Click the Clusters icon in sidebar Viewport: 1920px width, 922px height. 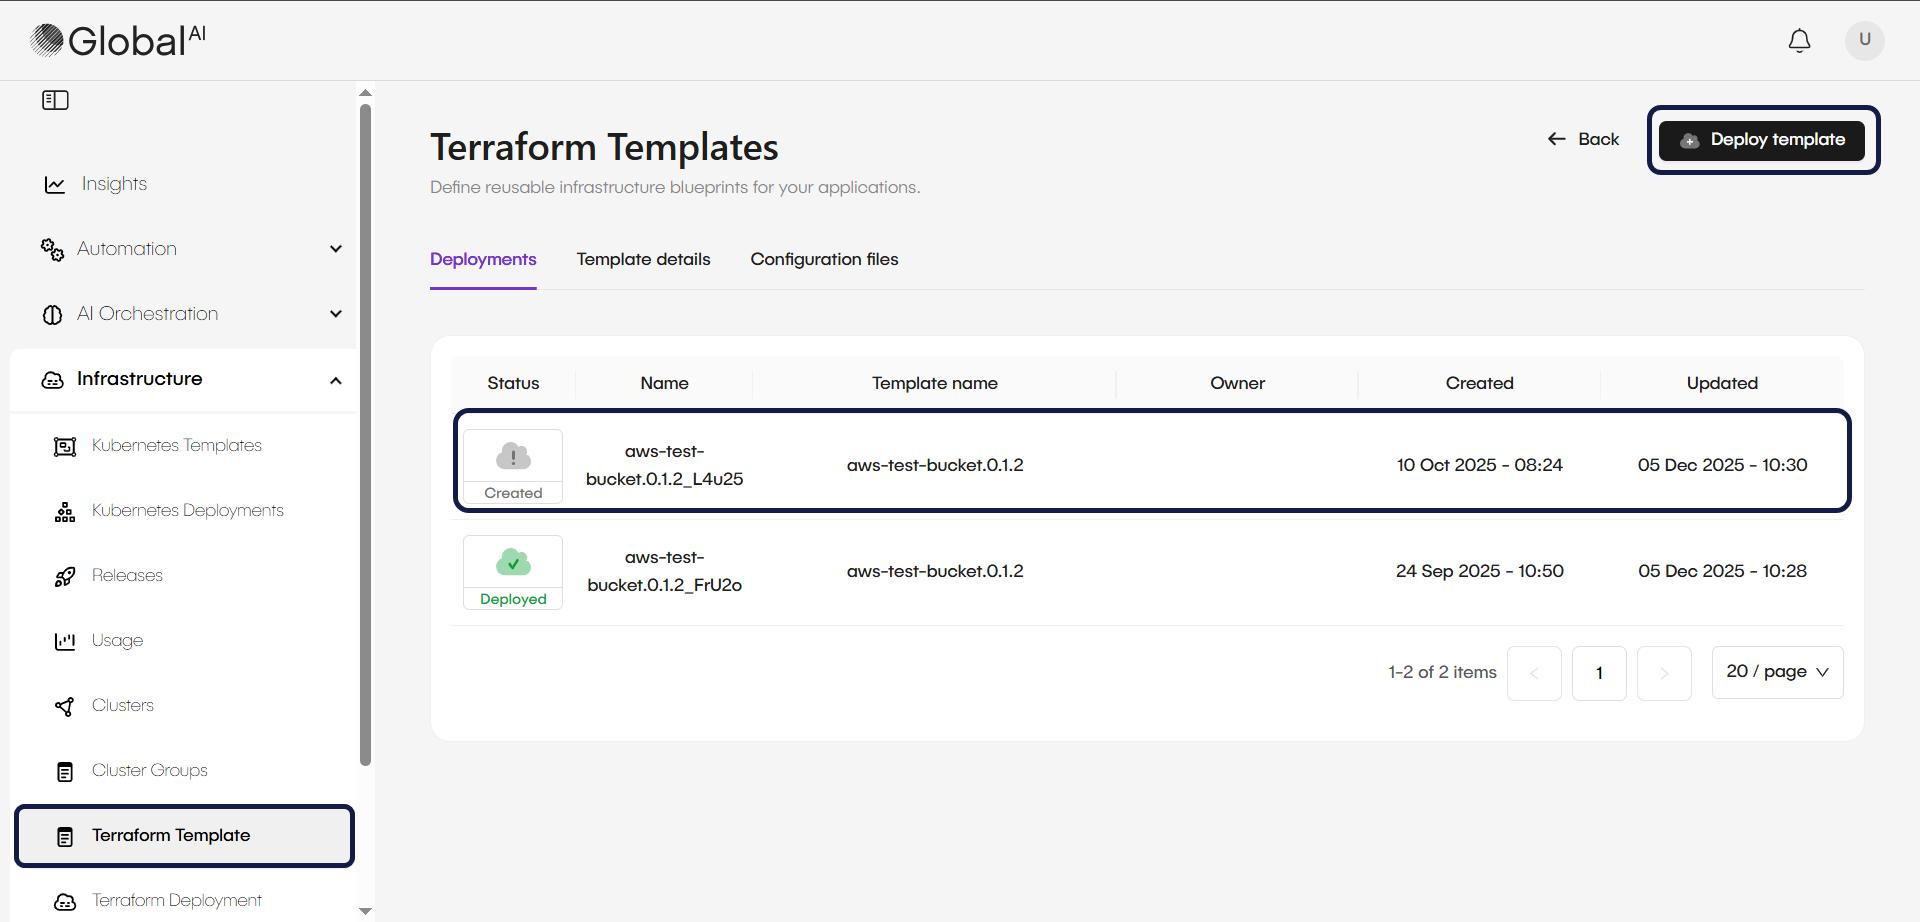tap(64, 706)
